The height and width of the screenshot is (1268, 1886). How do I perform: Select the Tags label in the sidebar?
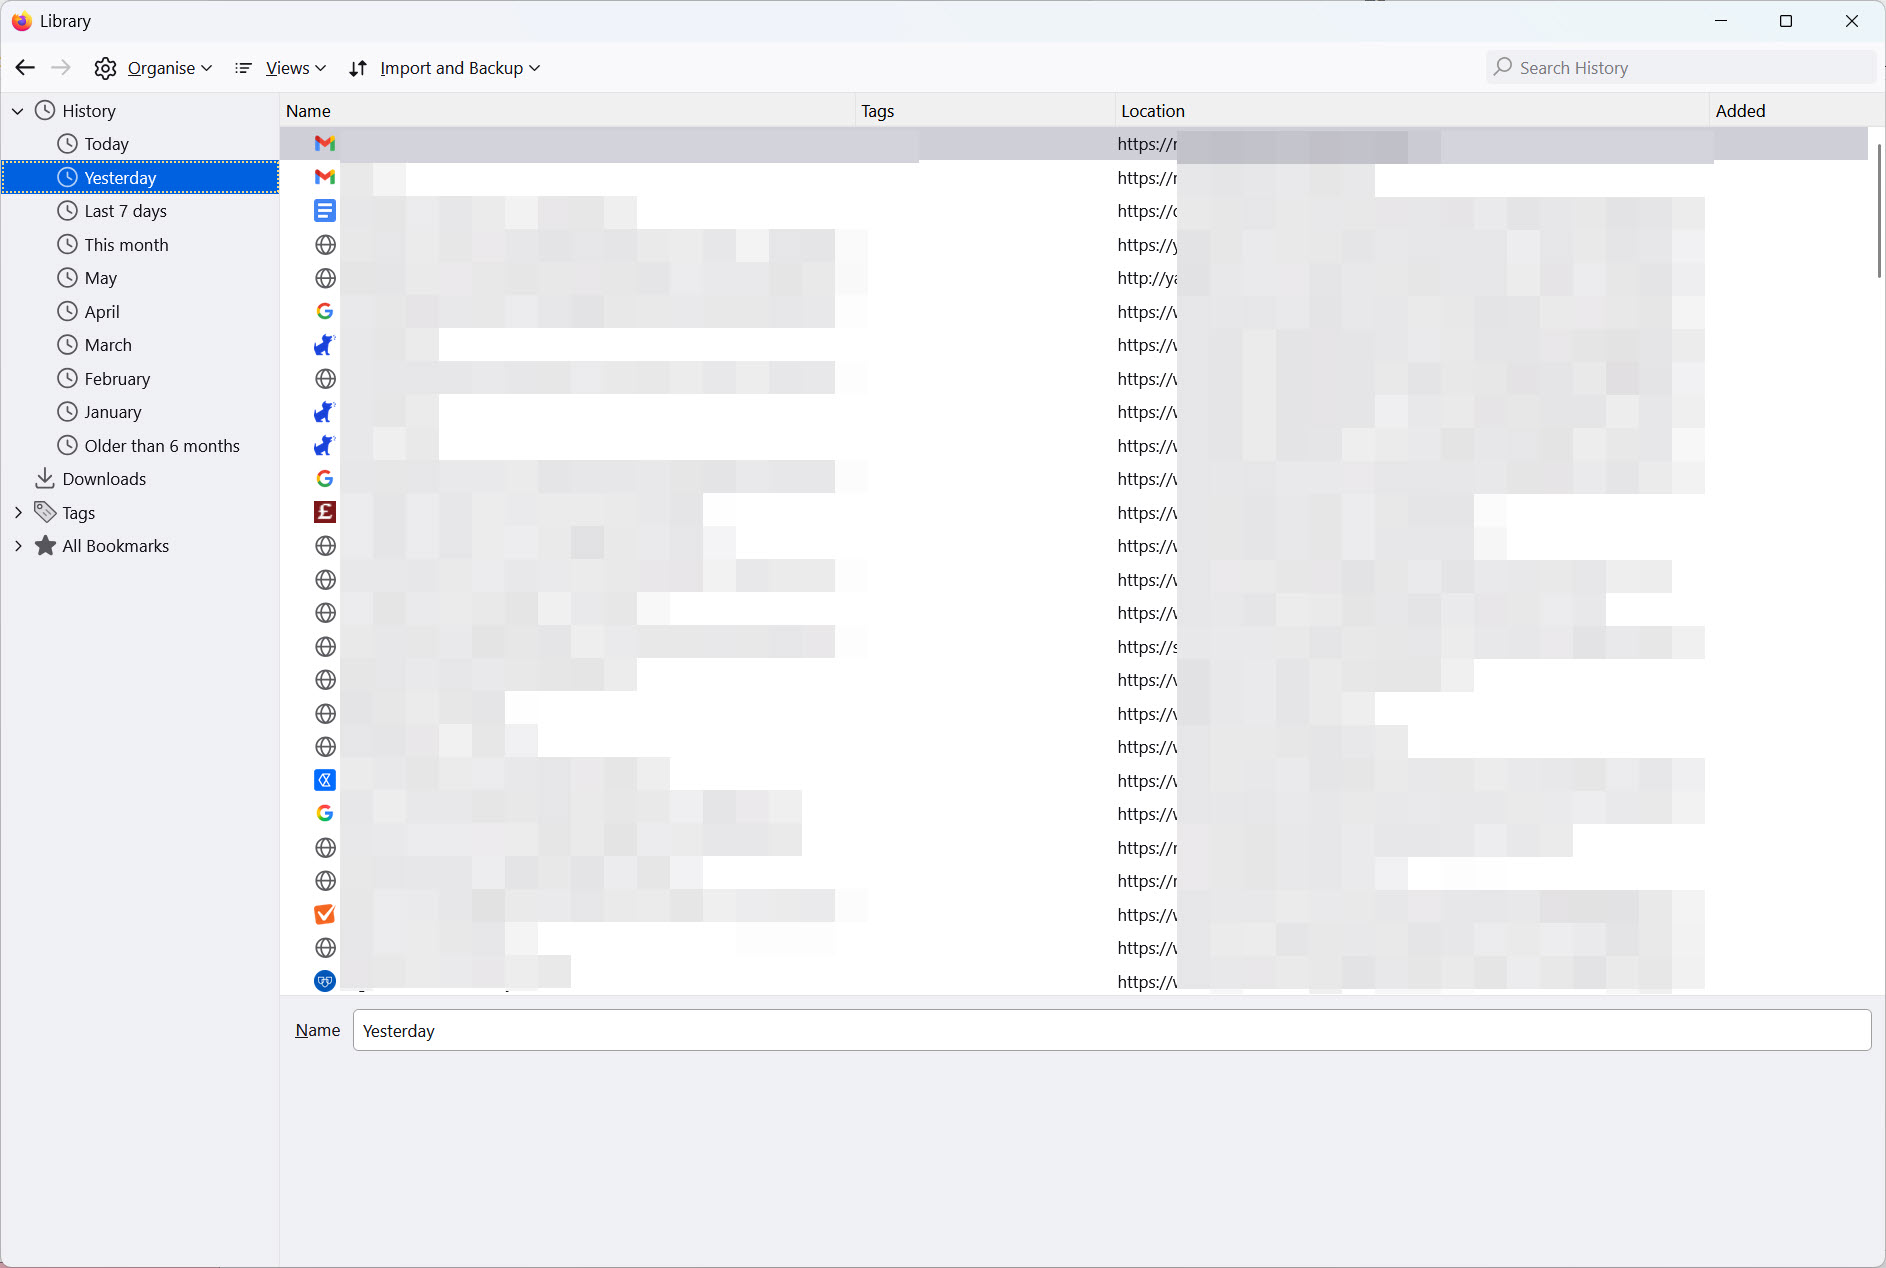pos(79,513)
